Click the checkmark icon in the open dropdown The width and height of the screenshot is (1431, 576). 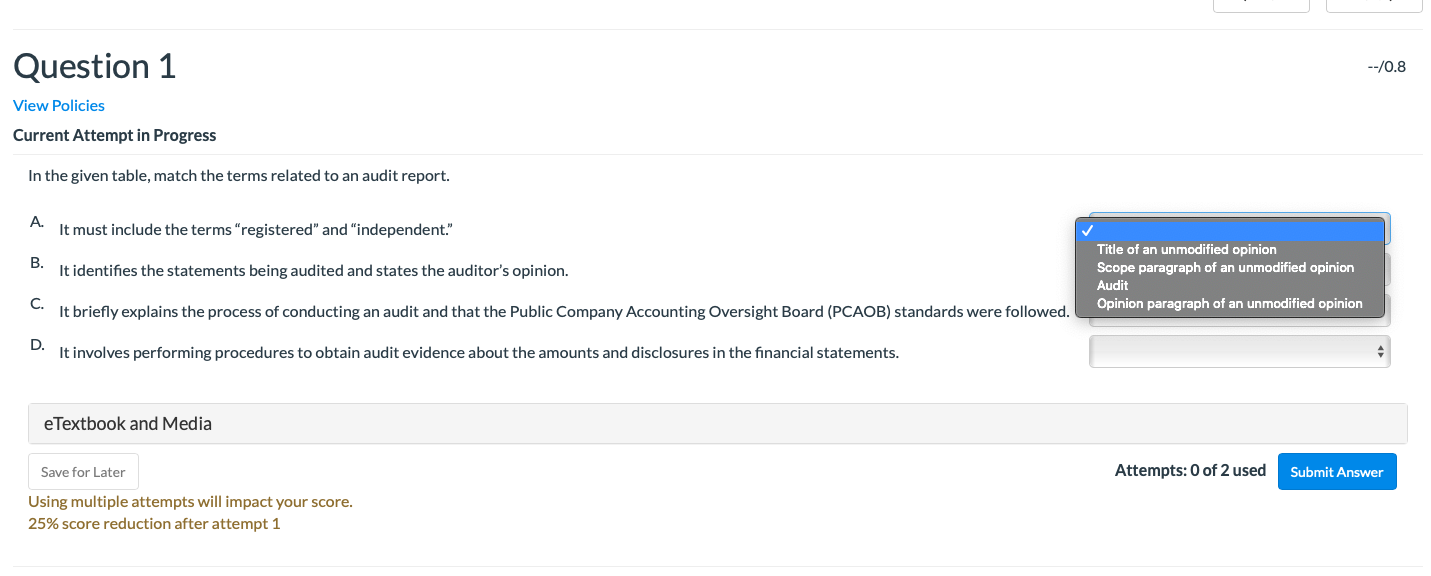point(1086,229)
